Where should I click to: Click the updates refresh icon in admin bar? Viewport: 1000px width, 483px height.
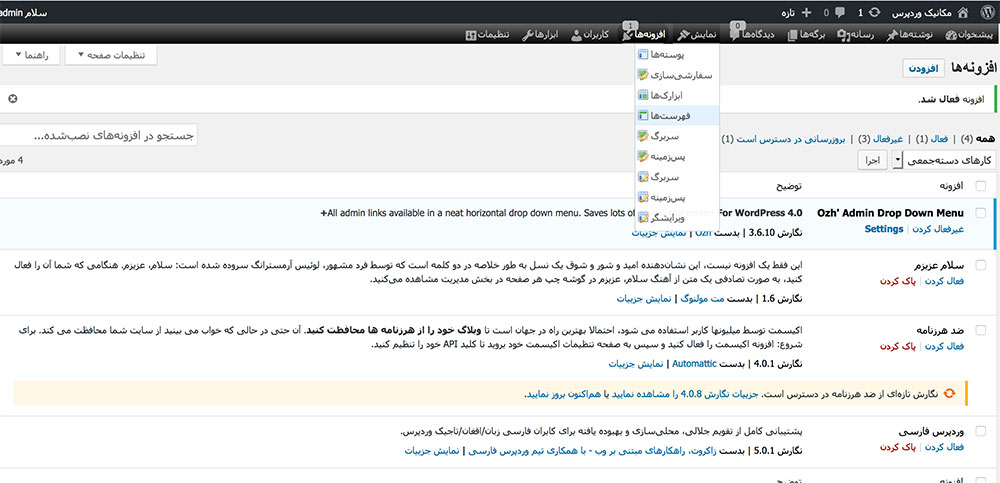point(875,12)
